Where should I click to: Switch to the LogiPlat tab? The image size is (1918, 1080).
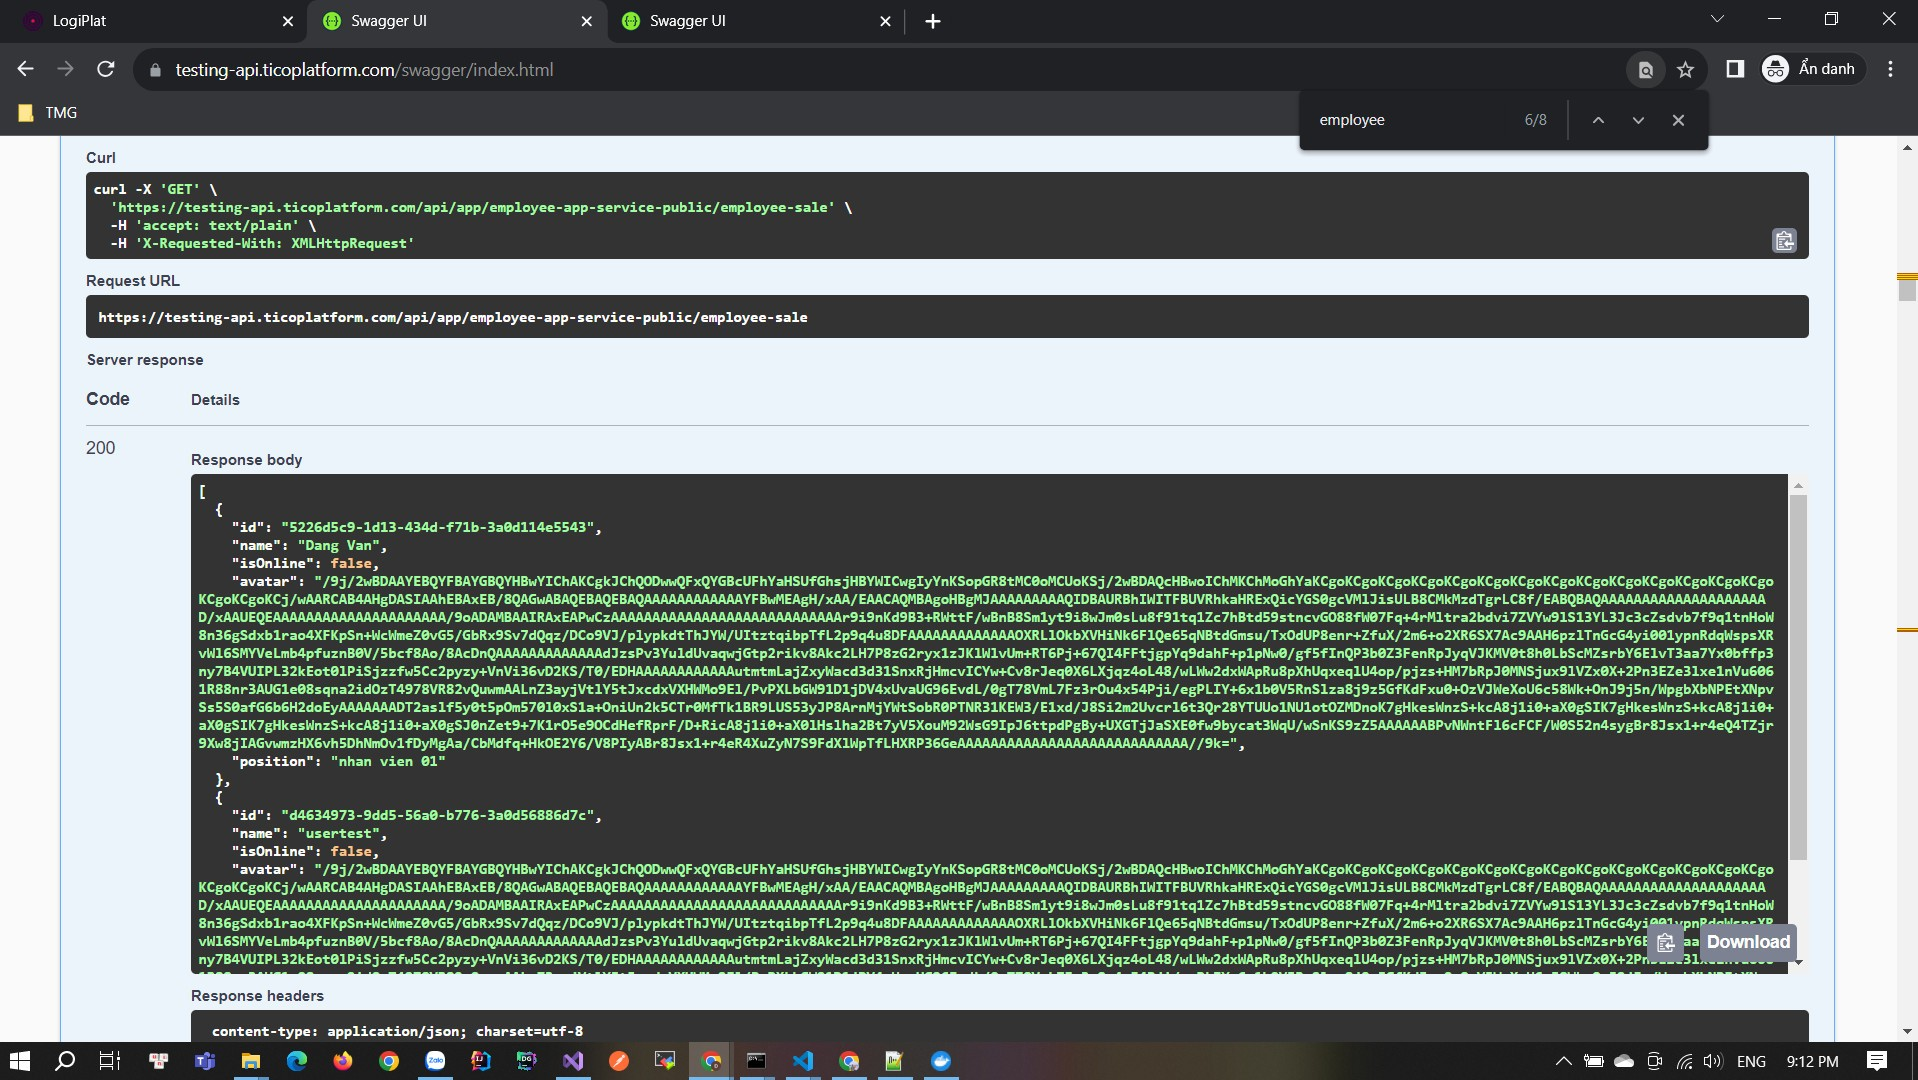click(x=150, y=21)
